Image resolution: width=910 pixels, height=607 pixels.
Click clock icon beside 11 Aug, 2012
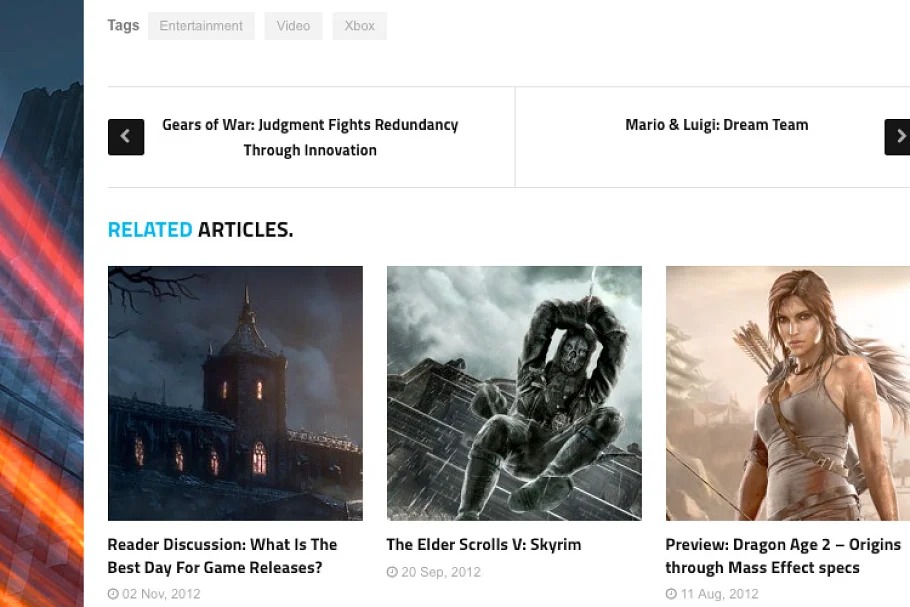pos(671,594)
